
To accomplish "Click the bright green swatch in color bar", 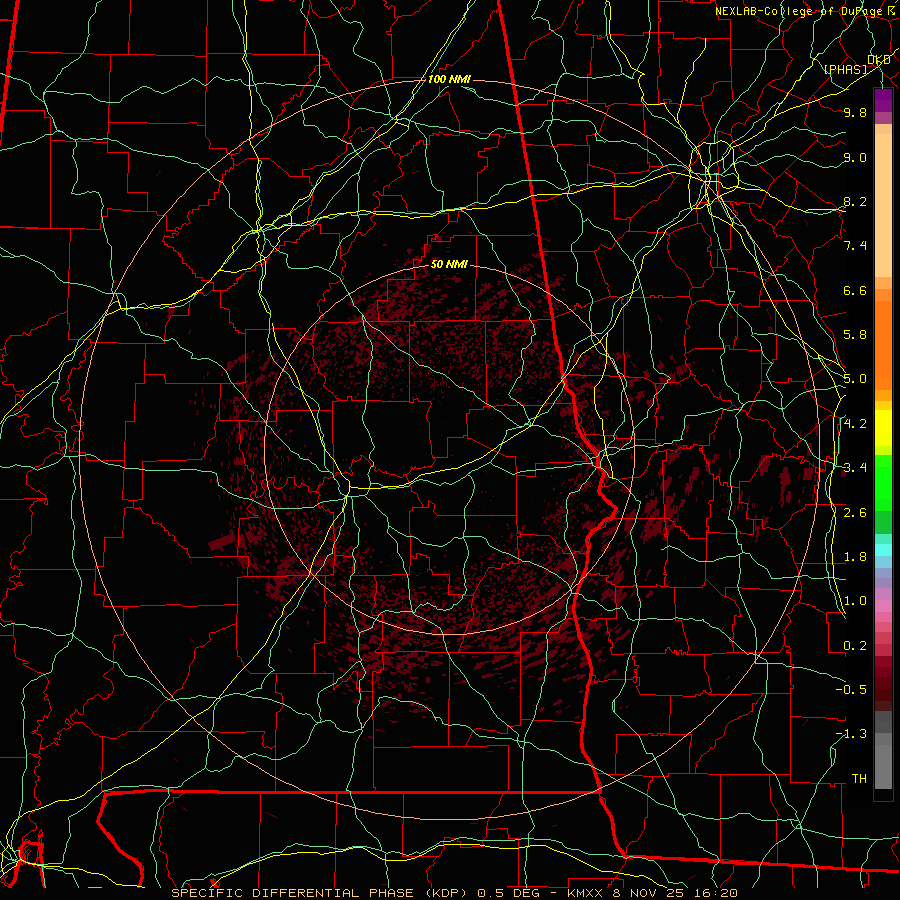I will 883,482.
